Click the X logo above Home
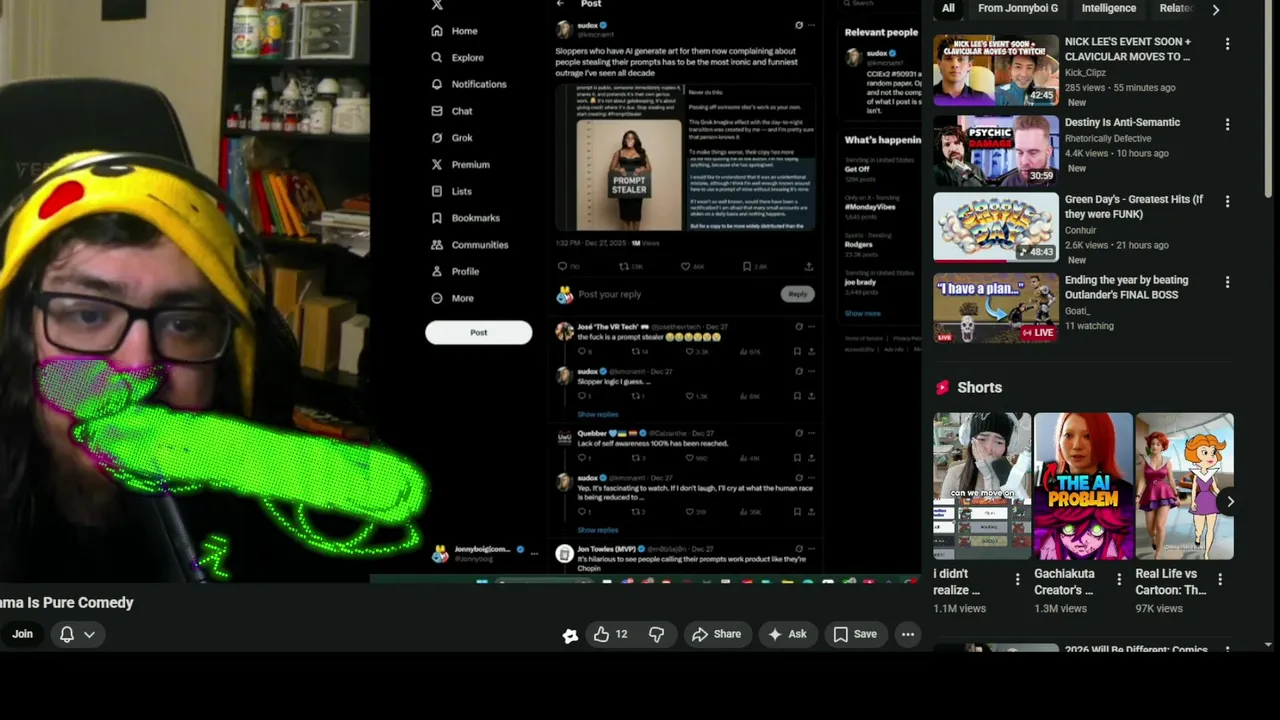Image resolution: width=1280 pixels, height=720 pixels. 437,5
